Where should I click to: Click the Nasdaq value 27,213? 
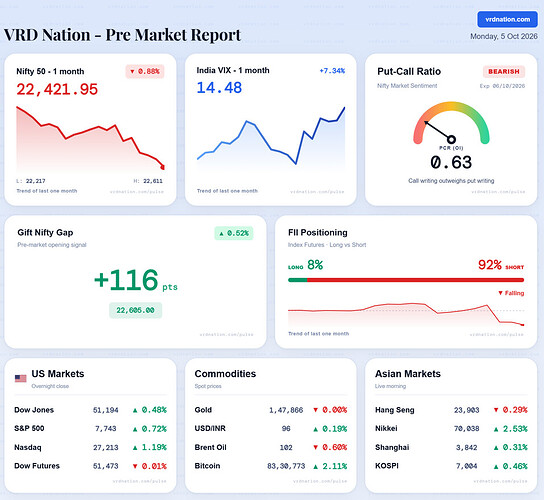[x=106, y=448]
